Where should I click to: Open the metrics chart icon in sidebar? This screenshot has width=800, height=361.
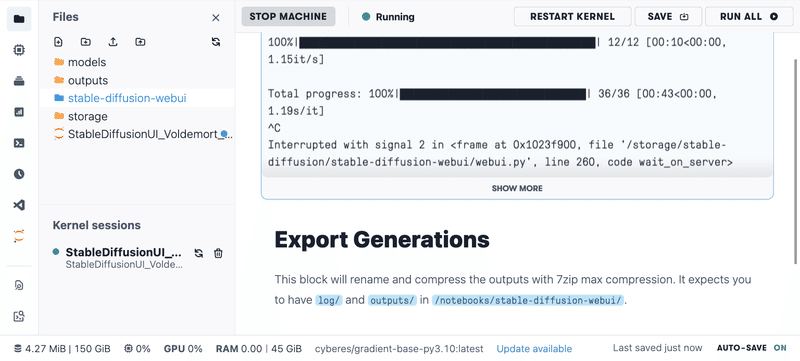pos(19,112)
